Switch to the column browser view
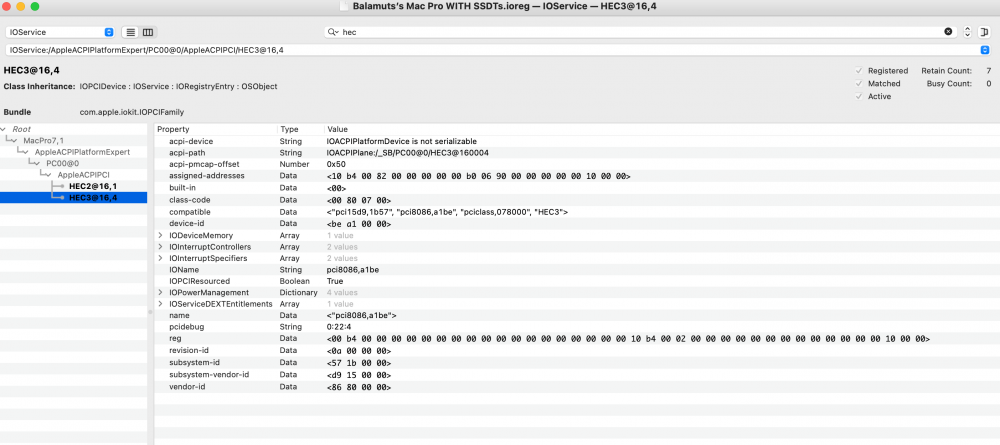 [x=148, y=32]
